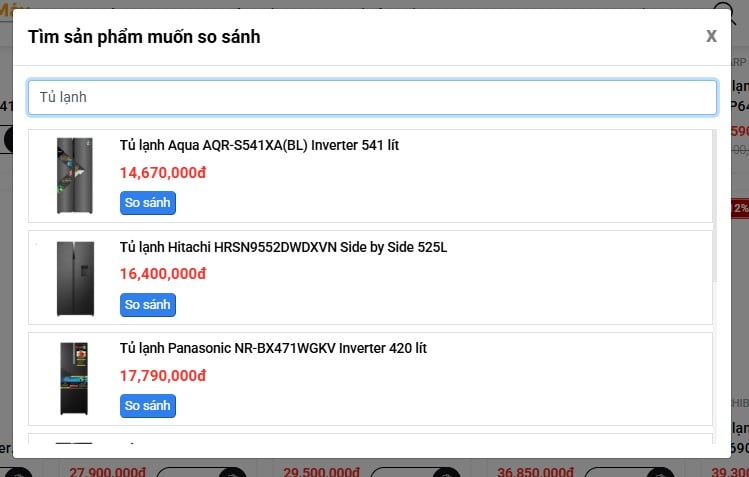
Task: Click the results list vertical scrollbar
Action: 715,206
